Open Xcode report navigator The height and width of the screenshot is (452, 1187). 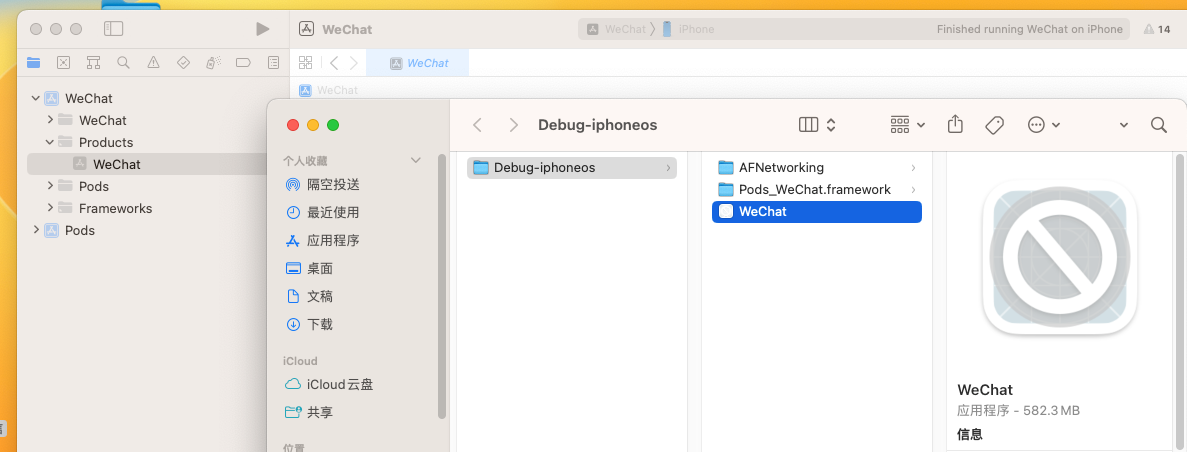pos(273,63)
